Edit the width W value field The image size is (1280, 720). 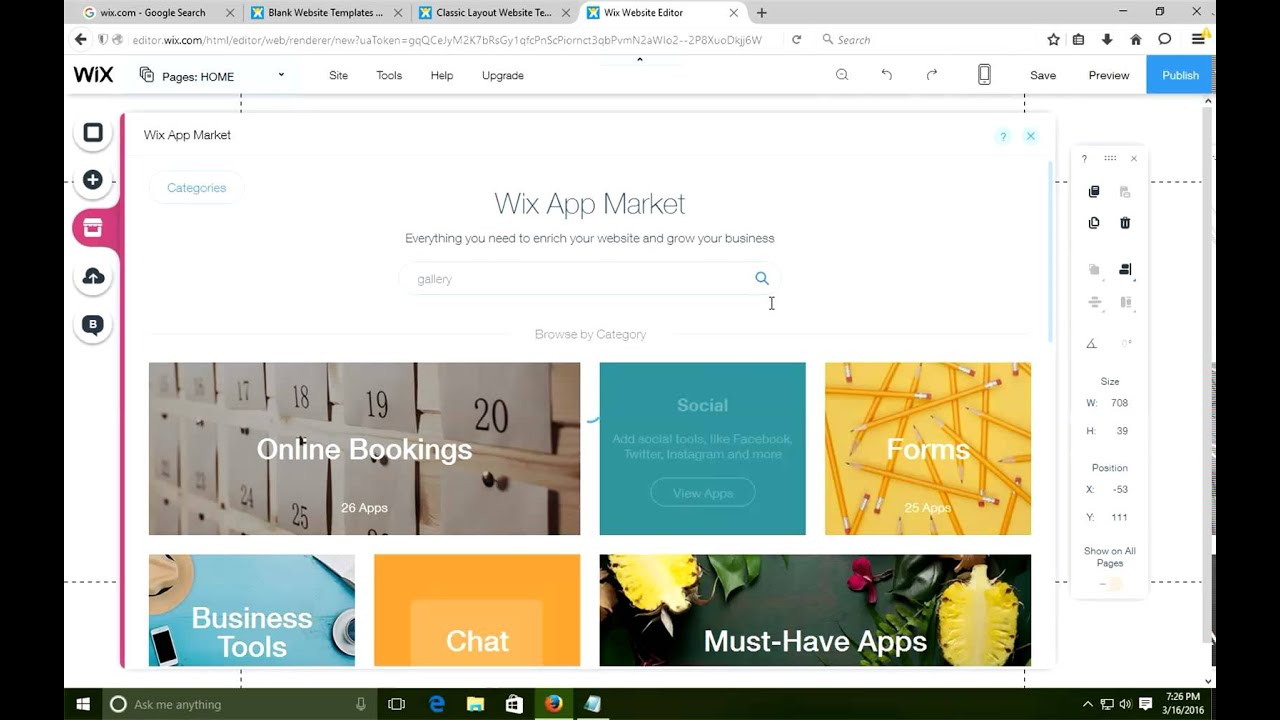coord(1119,403)
